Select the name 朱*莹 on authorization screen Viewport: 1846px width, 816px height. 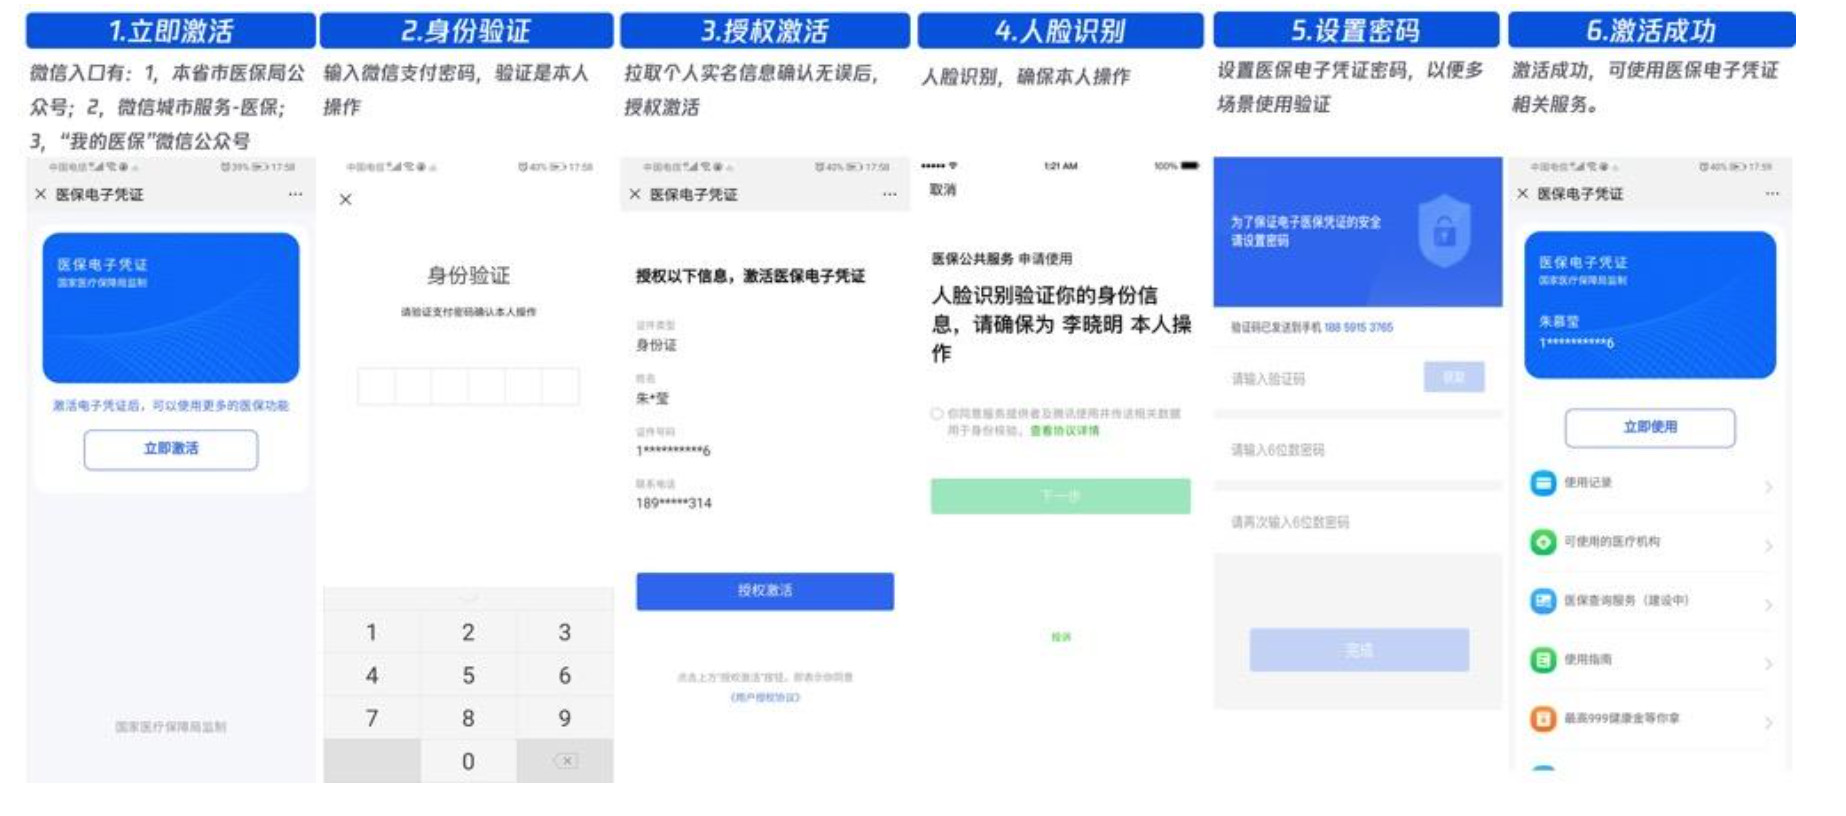coord(652,398)
